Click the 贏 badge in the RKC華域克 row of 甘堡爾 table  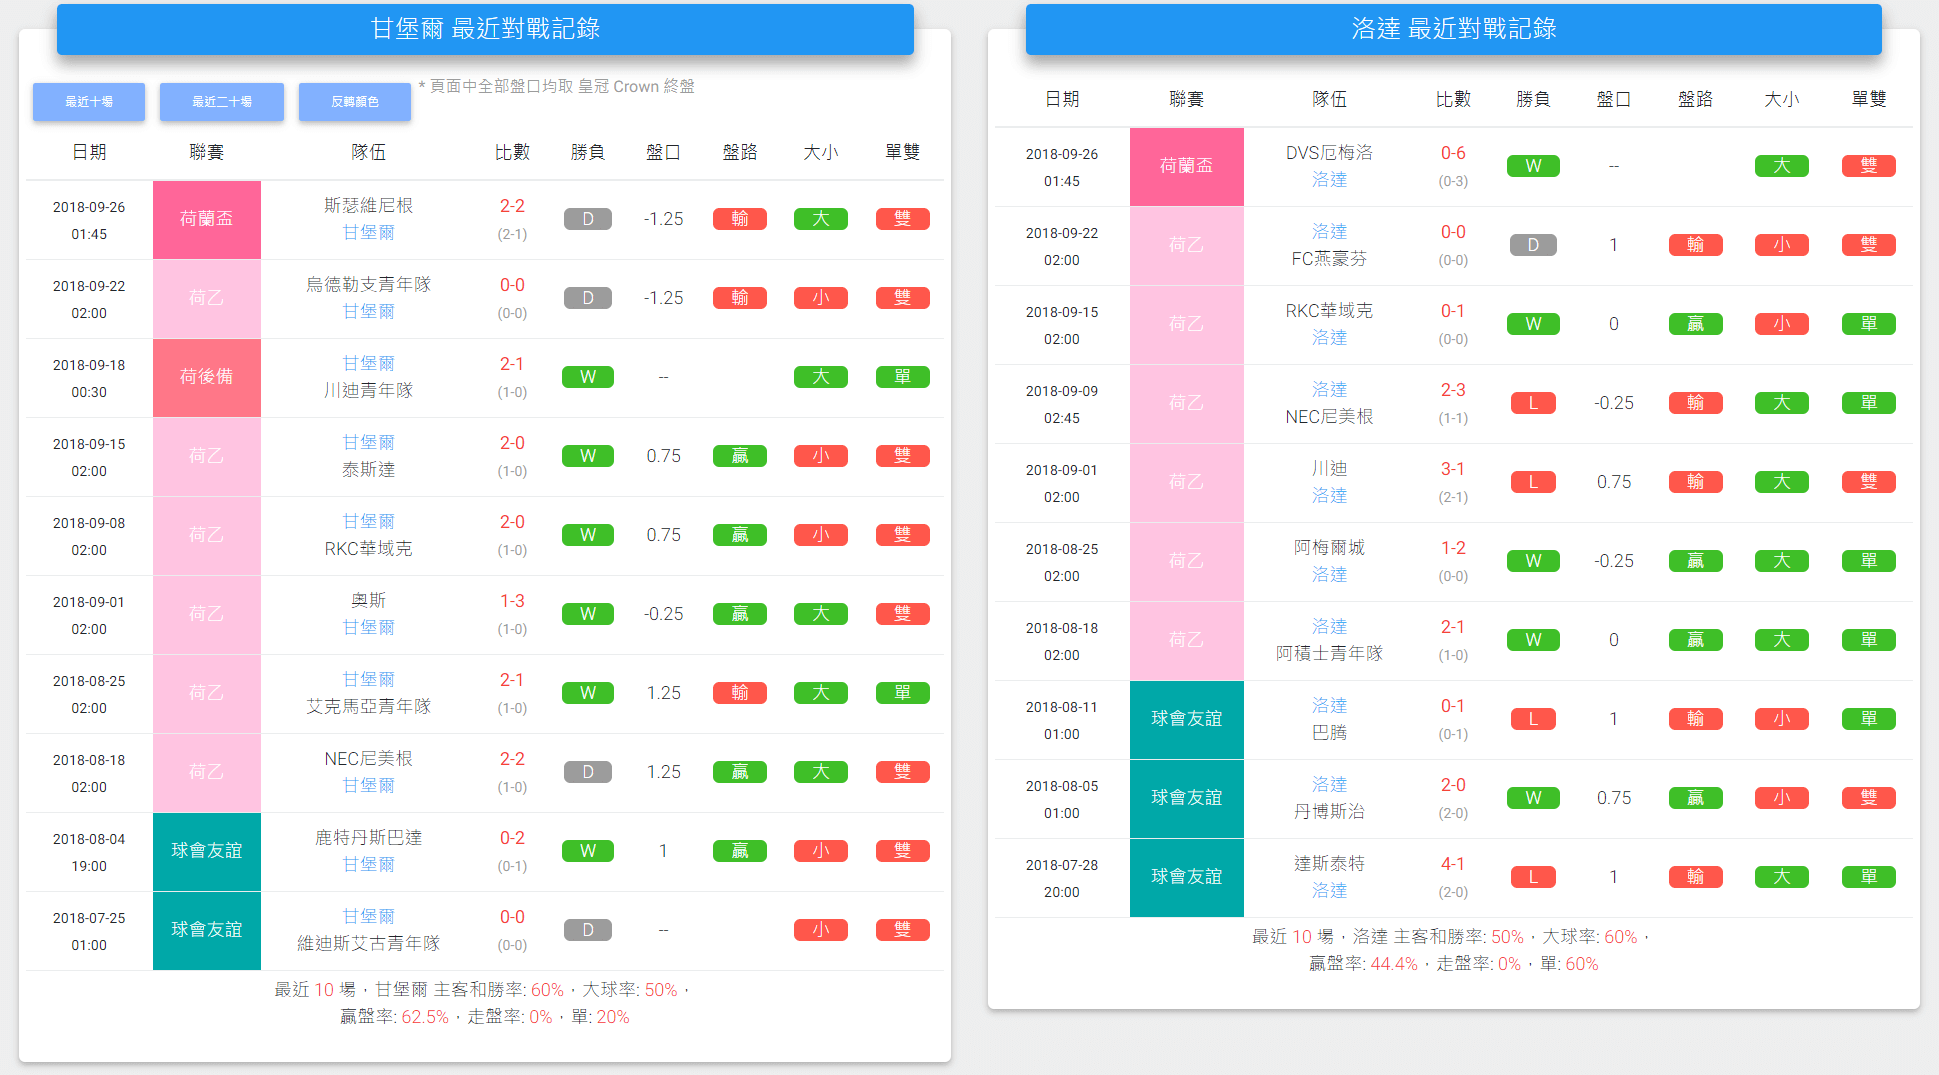point(739,534)
